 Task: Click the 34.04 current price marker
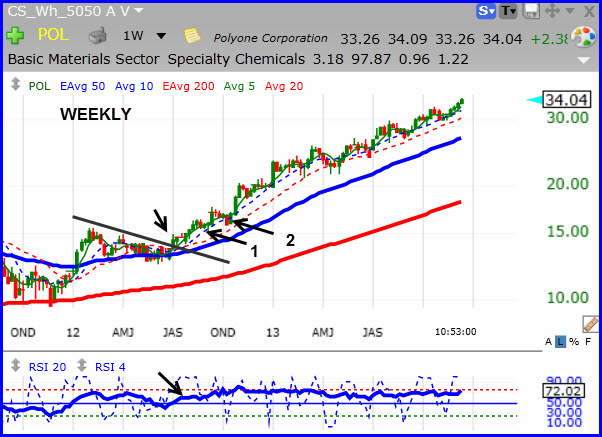tap(567, 100)
